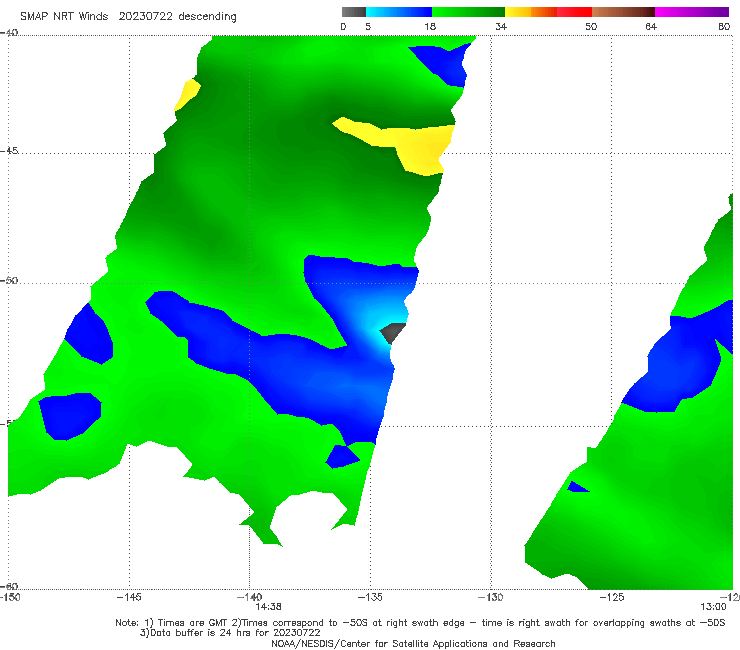The image size is (740, 650).
Task: Click the dark grey low-wind patch near -135
Action: pyautogui.click(x=393, y=332)
